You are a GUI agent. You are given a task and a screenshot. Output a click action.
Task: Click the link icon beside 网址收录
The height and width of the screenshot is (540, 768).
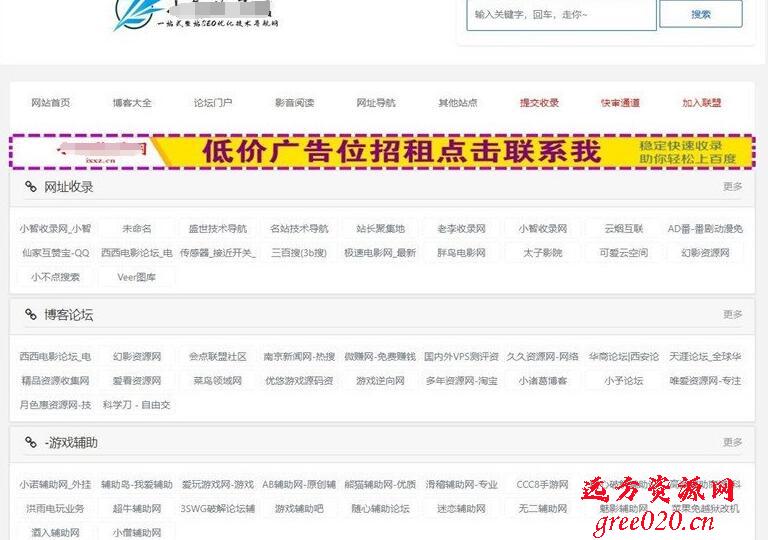coord(31,187)
